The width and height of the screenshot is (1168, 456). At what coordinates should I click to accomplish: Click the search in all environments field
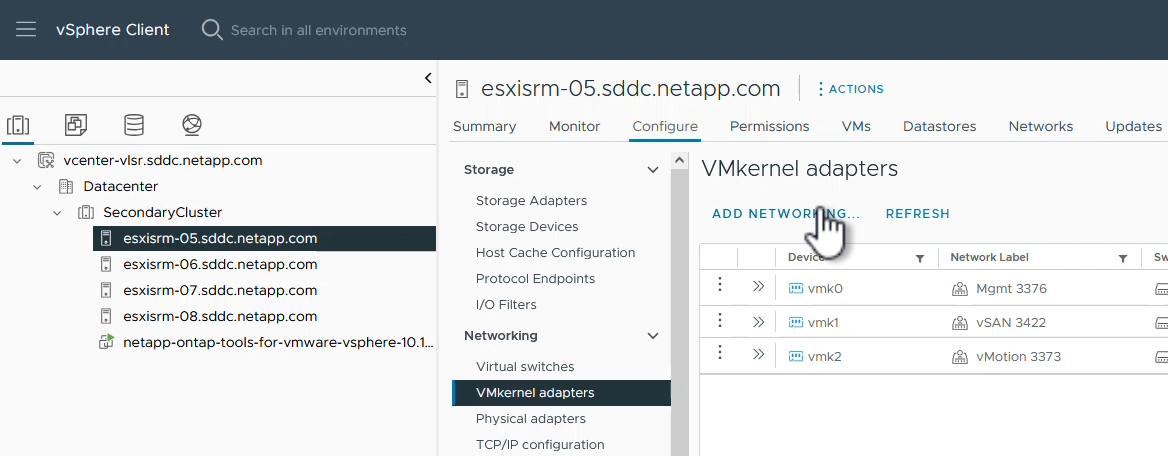point(318,30)
